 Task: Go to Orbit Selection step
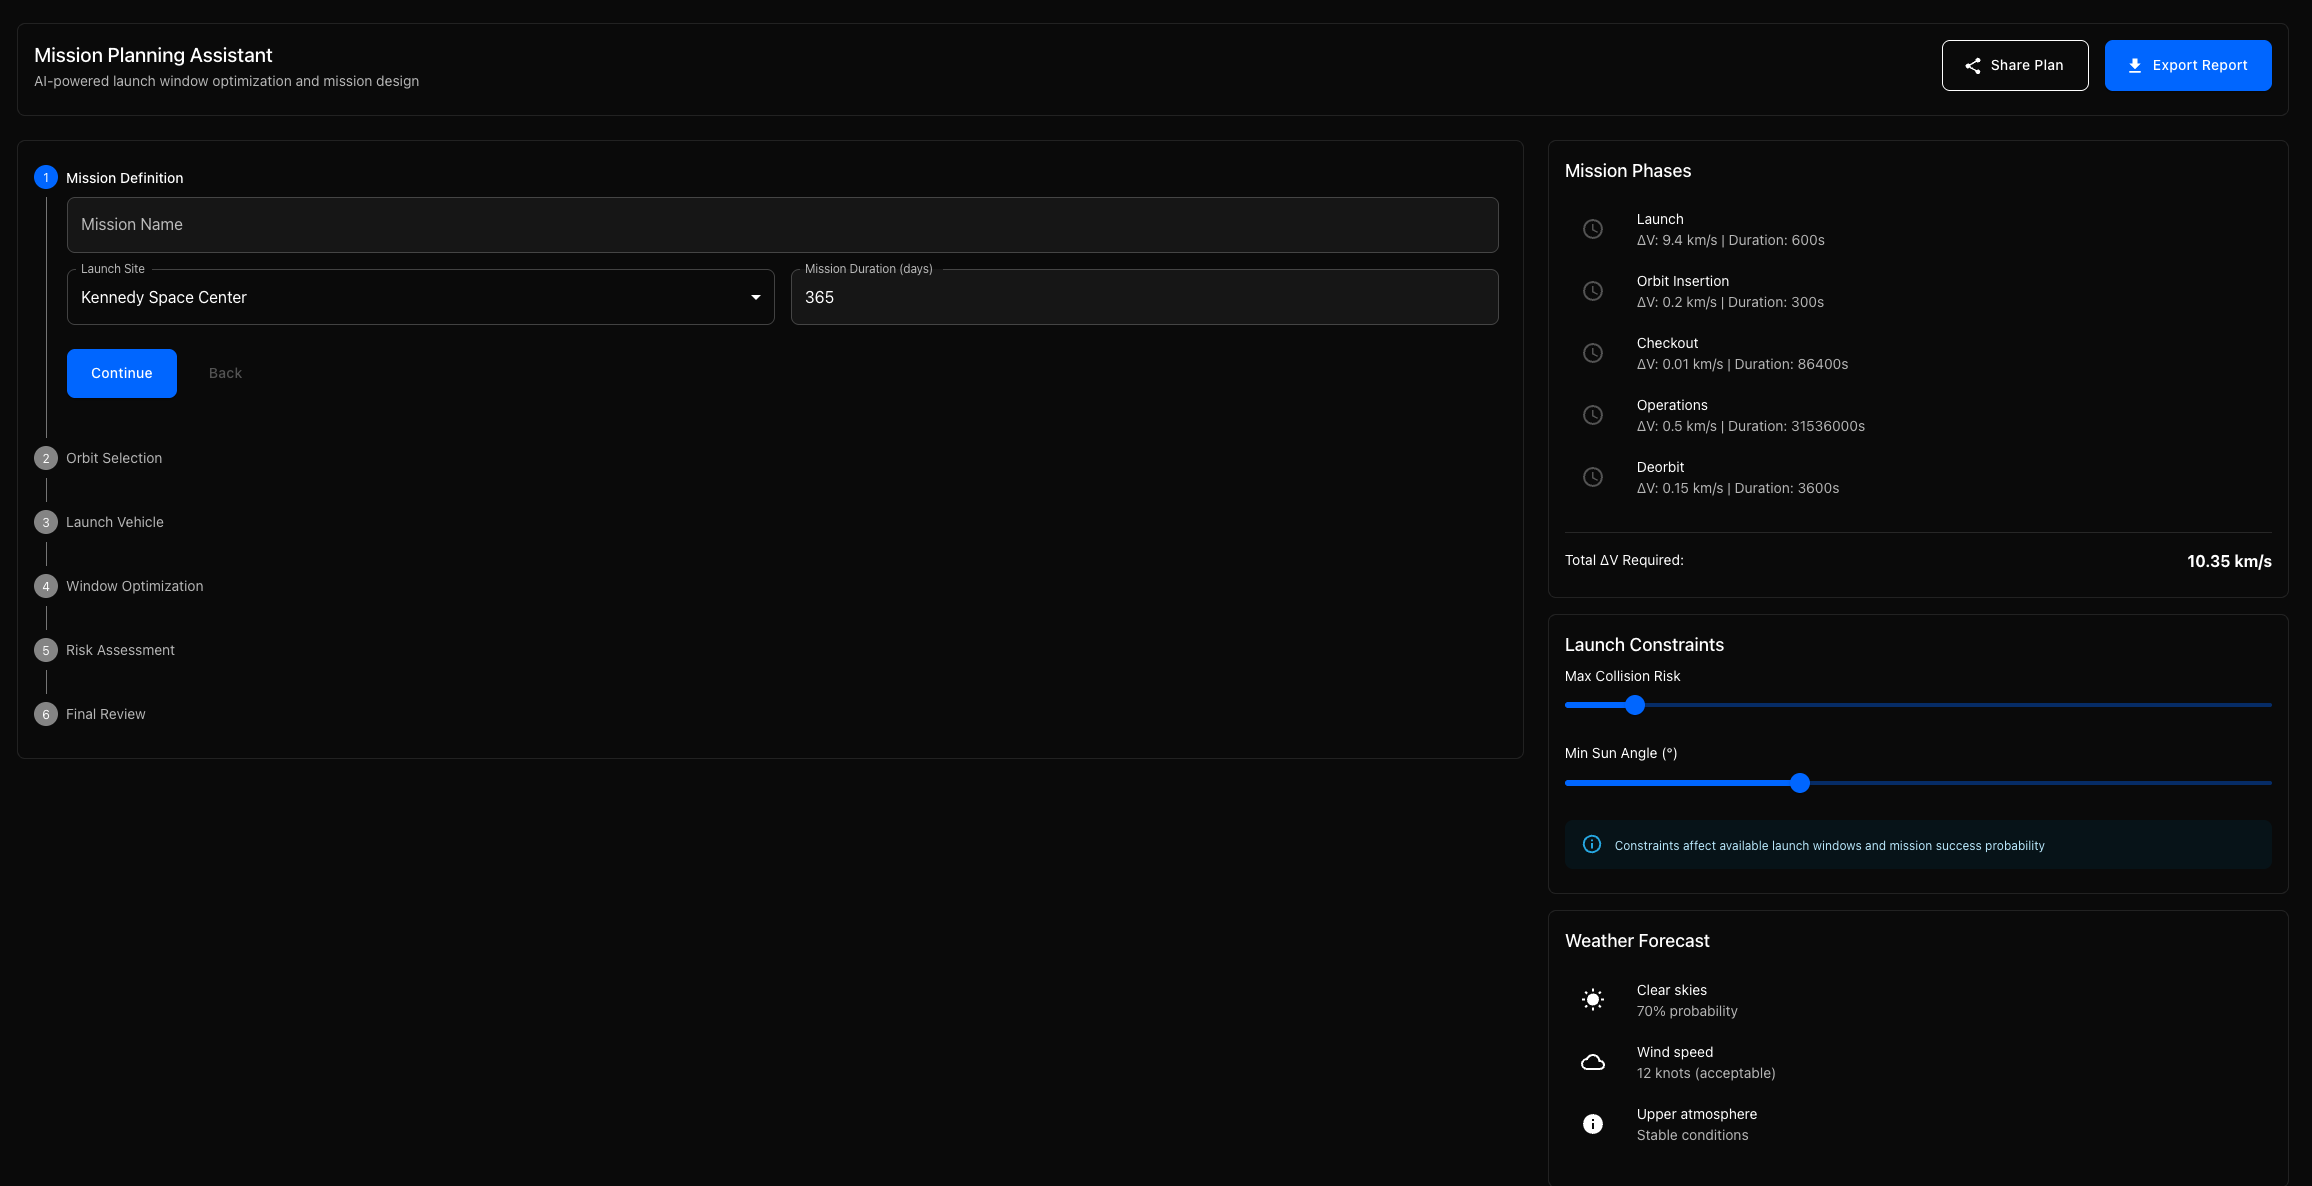click(113, 458)
